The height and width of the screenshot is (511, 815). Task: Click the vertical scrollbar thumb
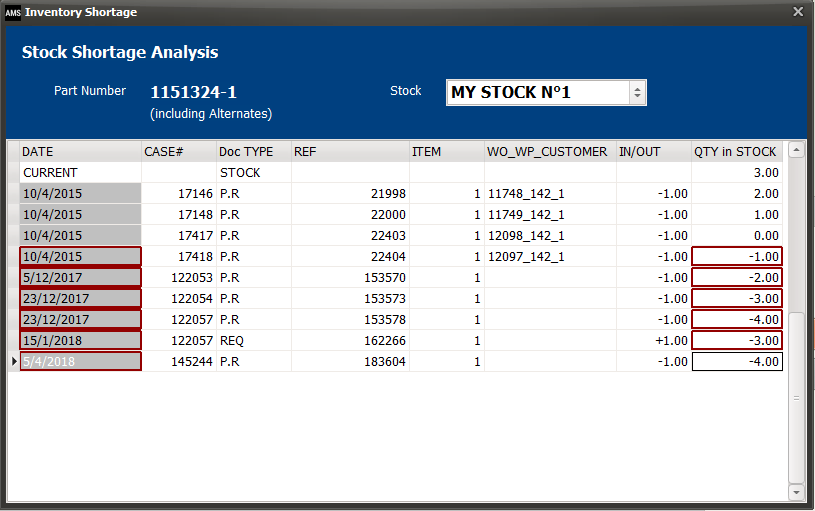[796, 398]
